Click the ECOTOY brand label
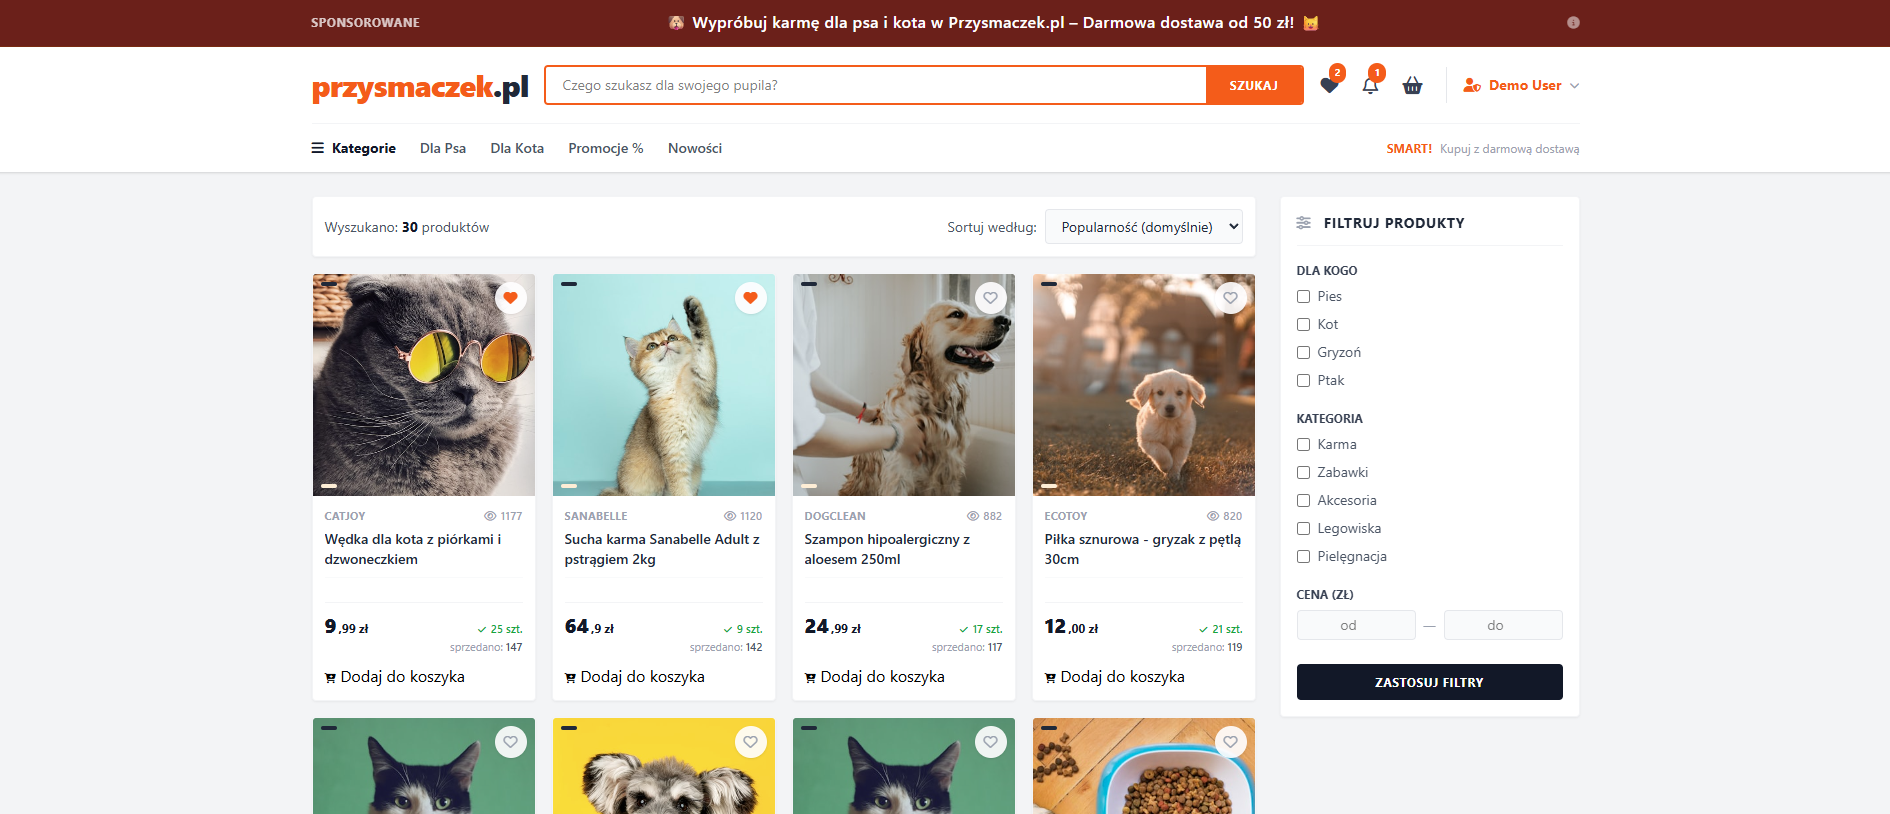This screenshot has height=814, width=1890. pos(1066,516)
